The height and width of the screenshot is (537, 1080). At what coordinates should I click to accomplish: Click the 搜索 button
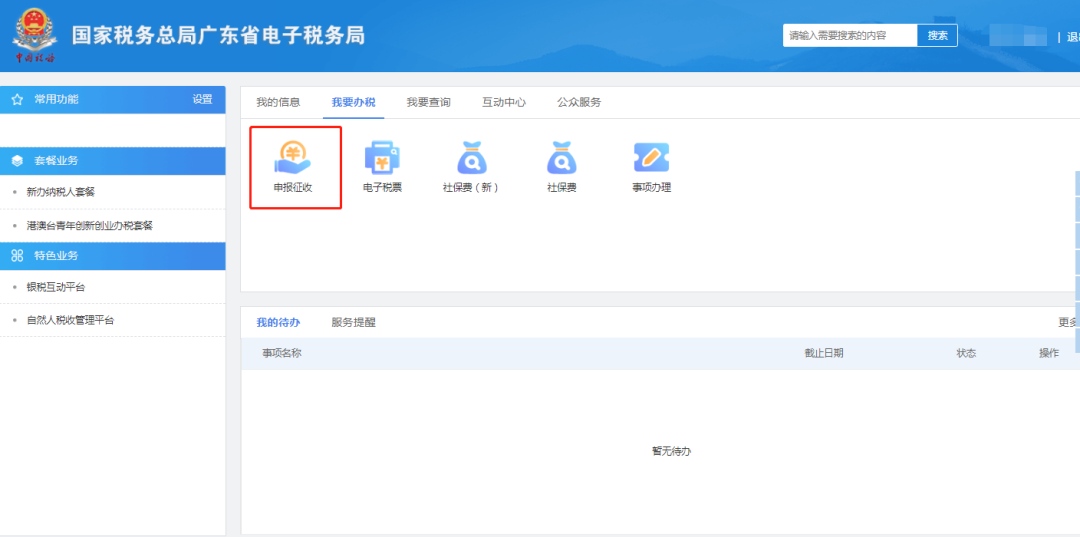[x=937, y=36]
